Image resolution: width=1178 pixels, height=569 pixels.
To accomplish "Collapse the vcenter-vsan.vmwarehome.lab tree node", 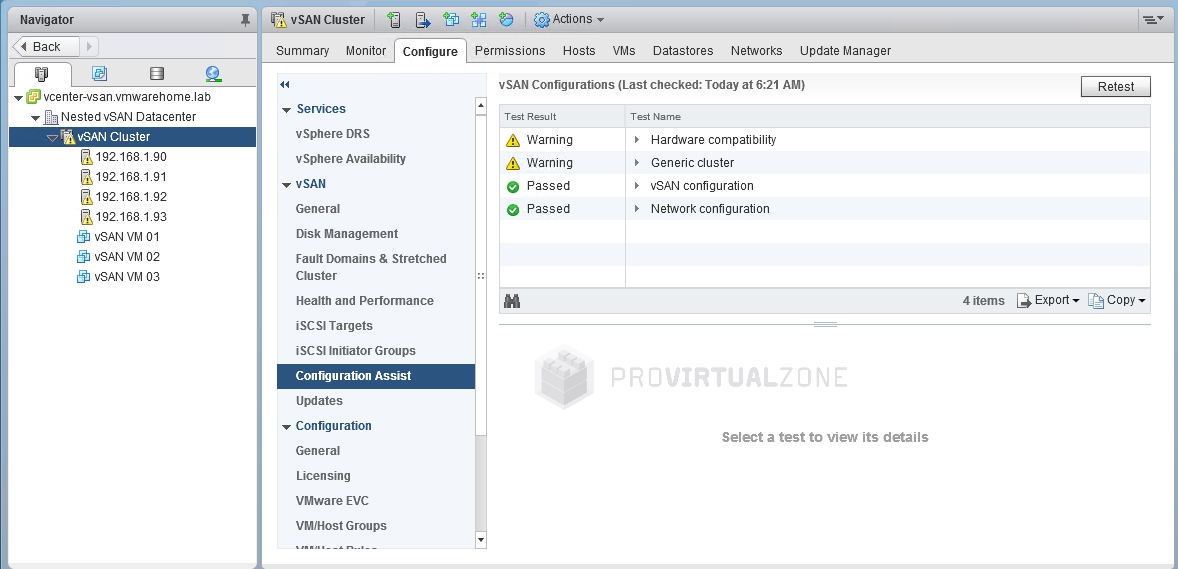I will click(x=19, y=98).
